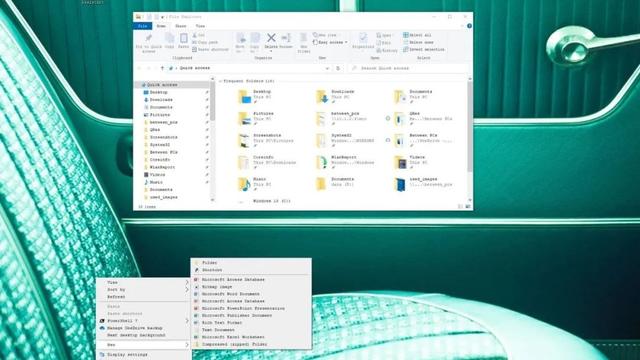The height and width of the screenshot is (360, 640).
Task: Choose Shortcut in the New submenu
Action: [x=251, y=270]
